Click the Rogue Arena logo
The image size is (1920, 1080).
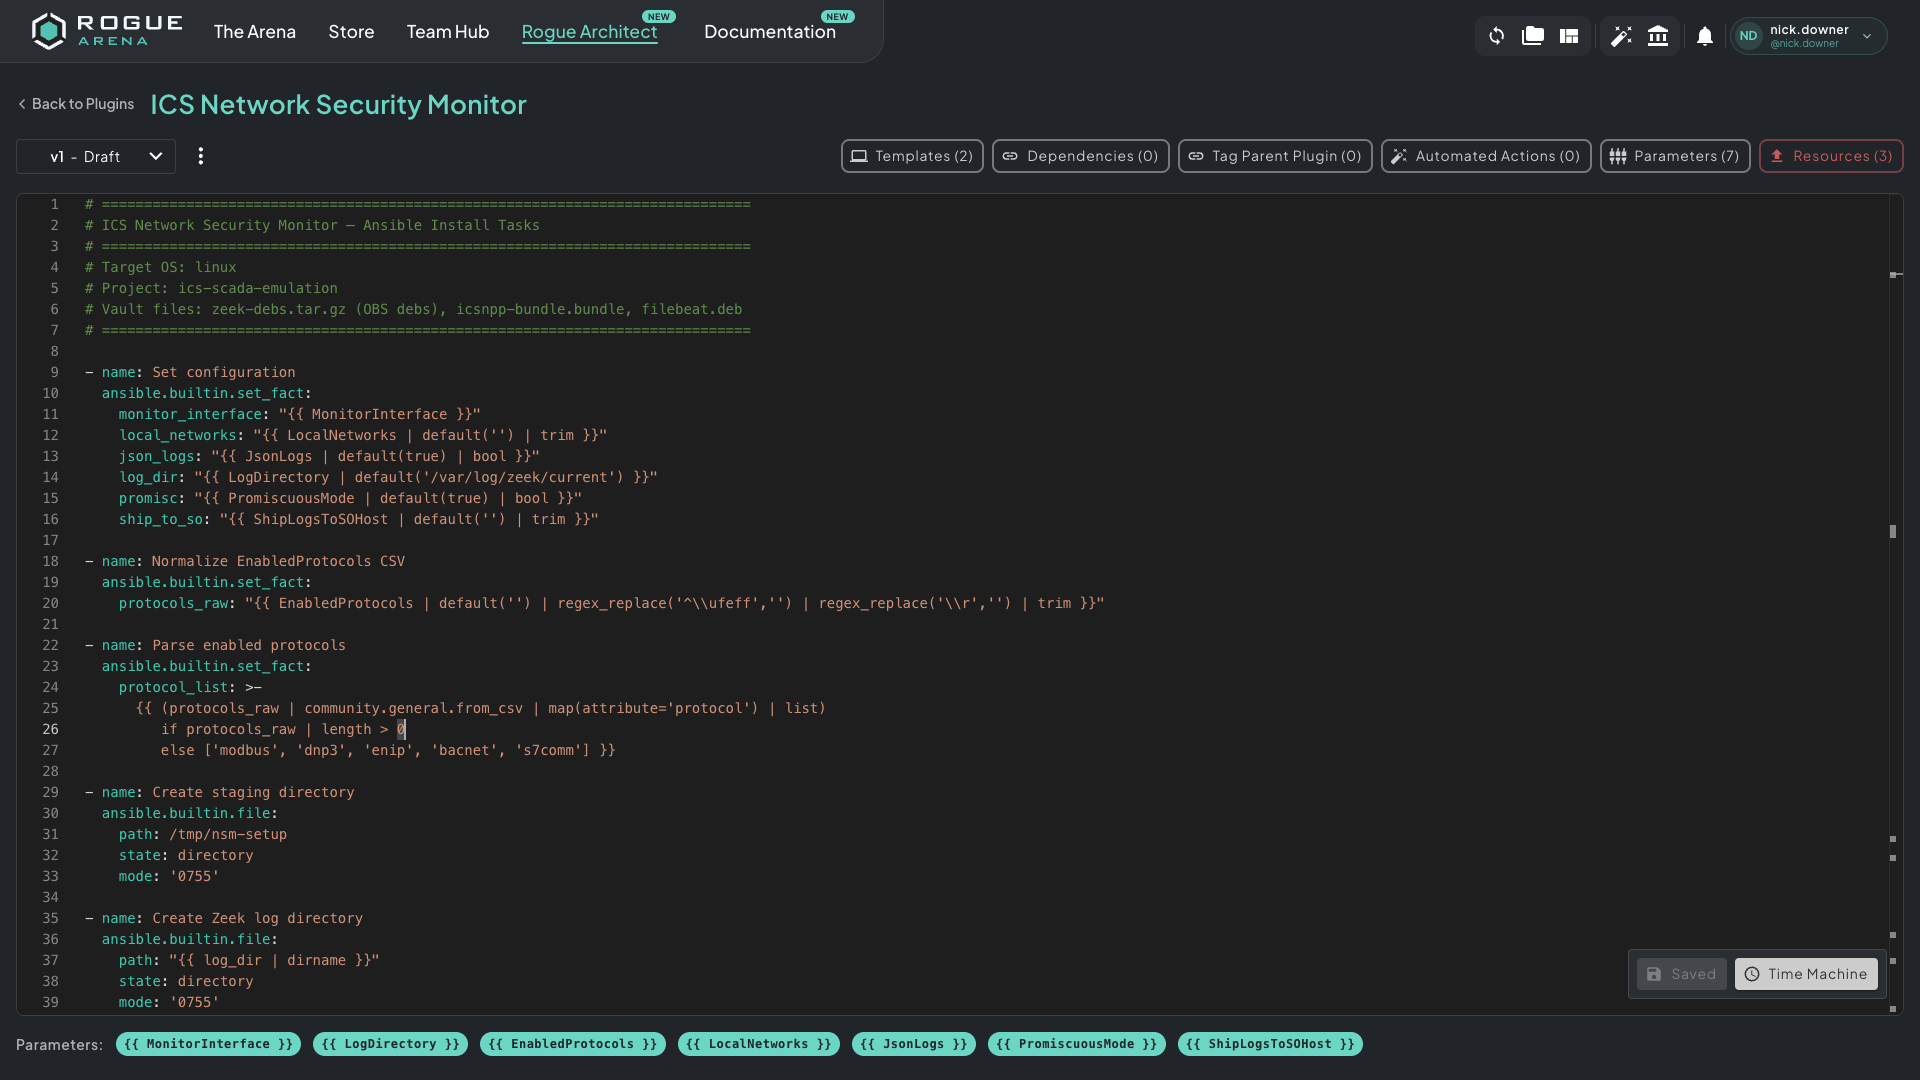[106, 31]
